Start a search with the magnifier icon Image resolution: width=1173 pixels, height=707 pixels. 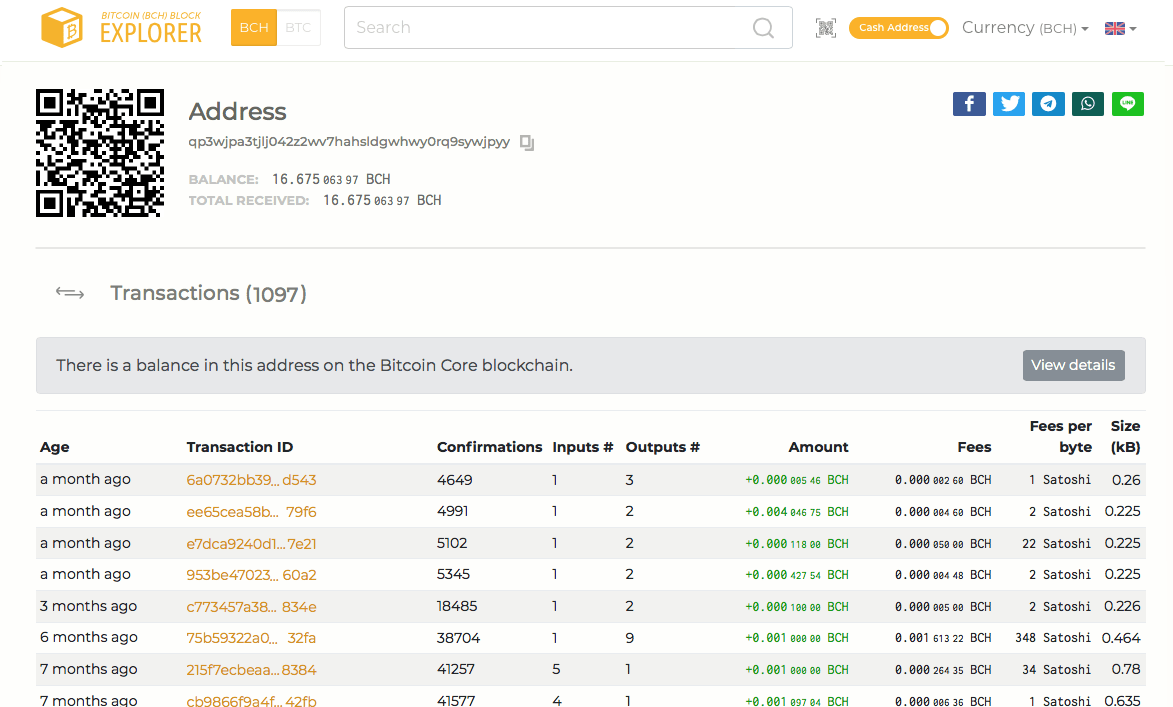click(x=763, y=27)
